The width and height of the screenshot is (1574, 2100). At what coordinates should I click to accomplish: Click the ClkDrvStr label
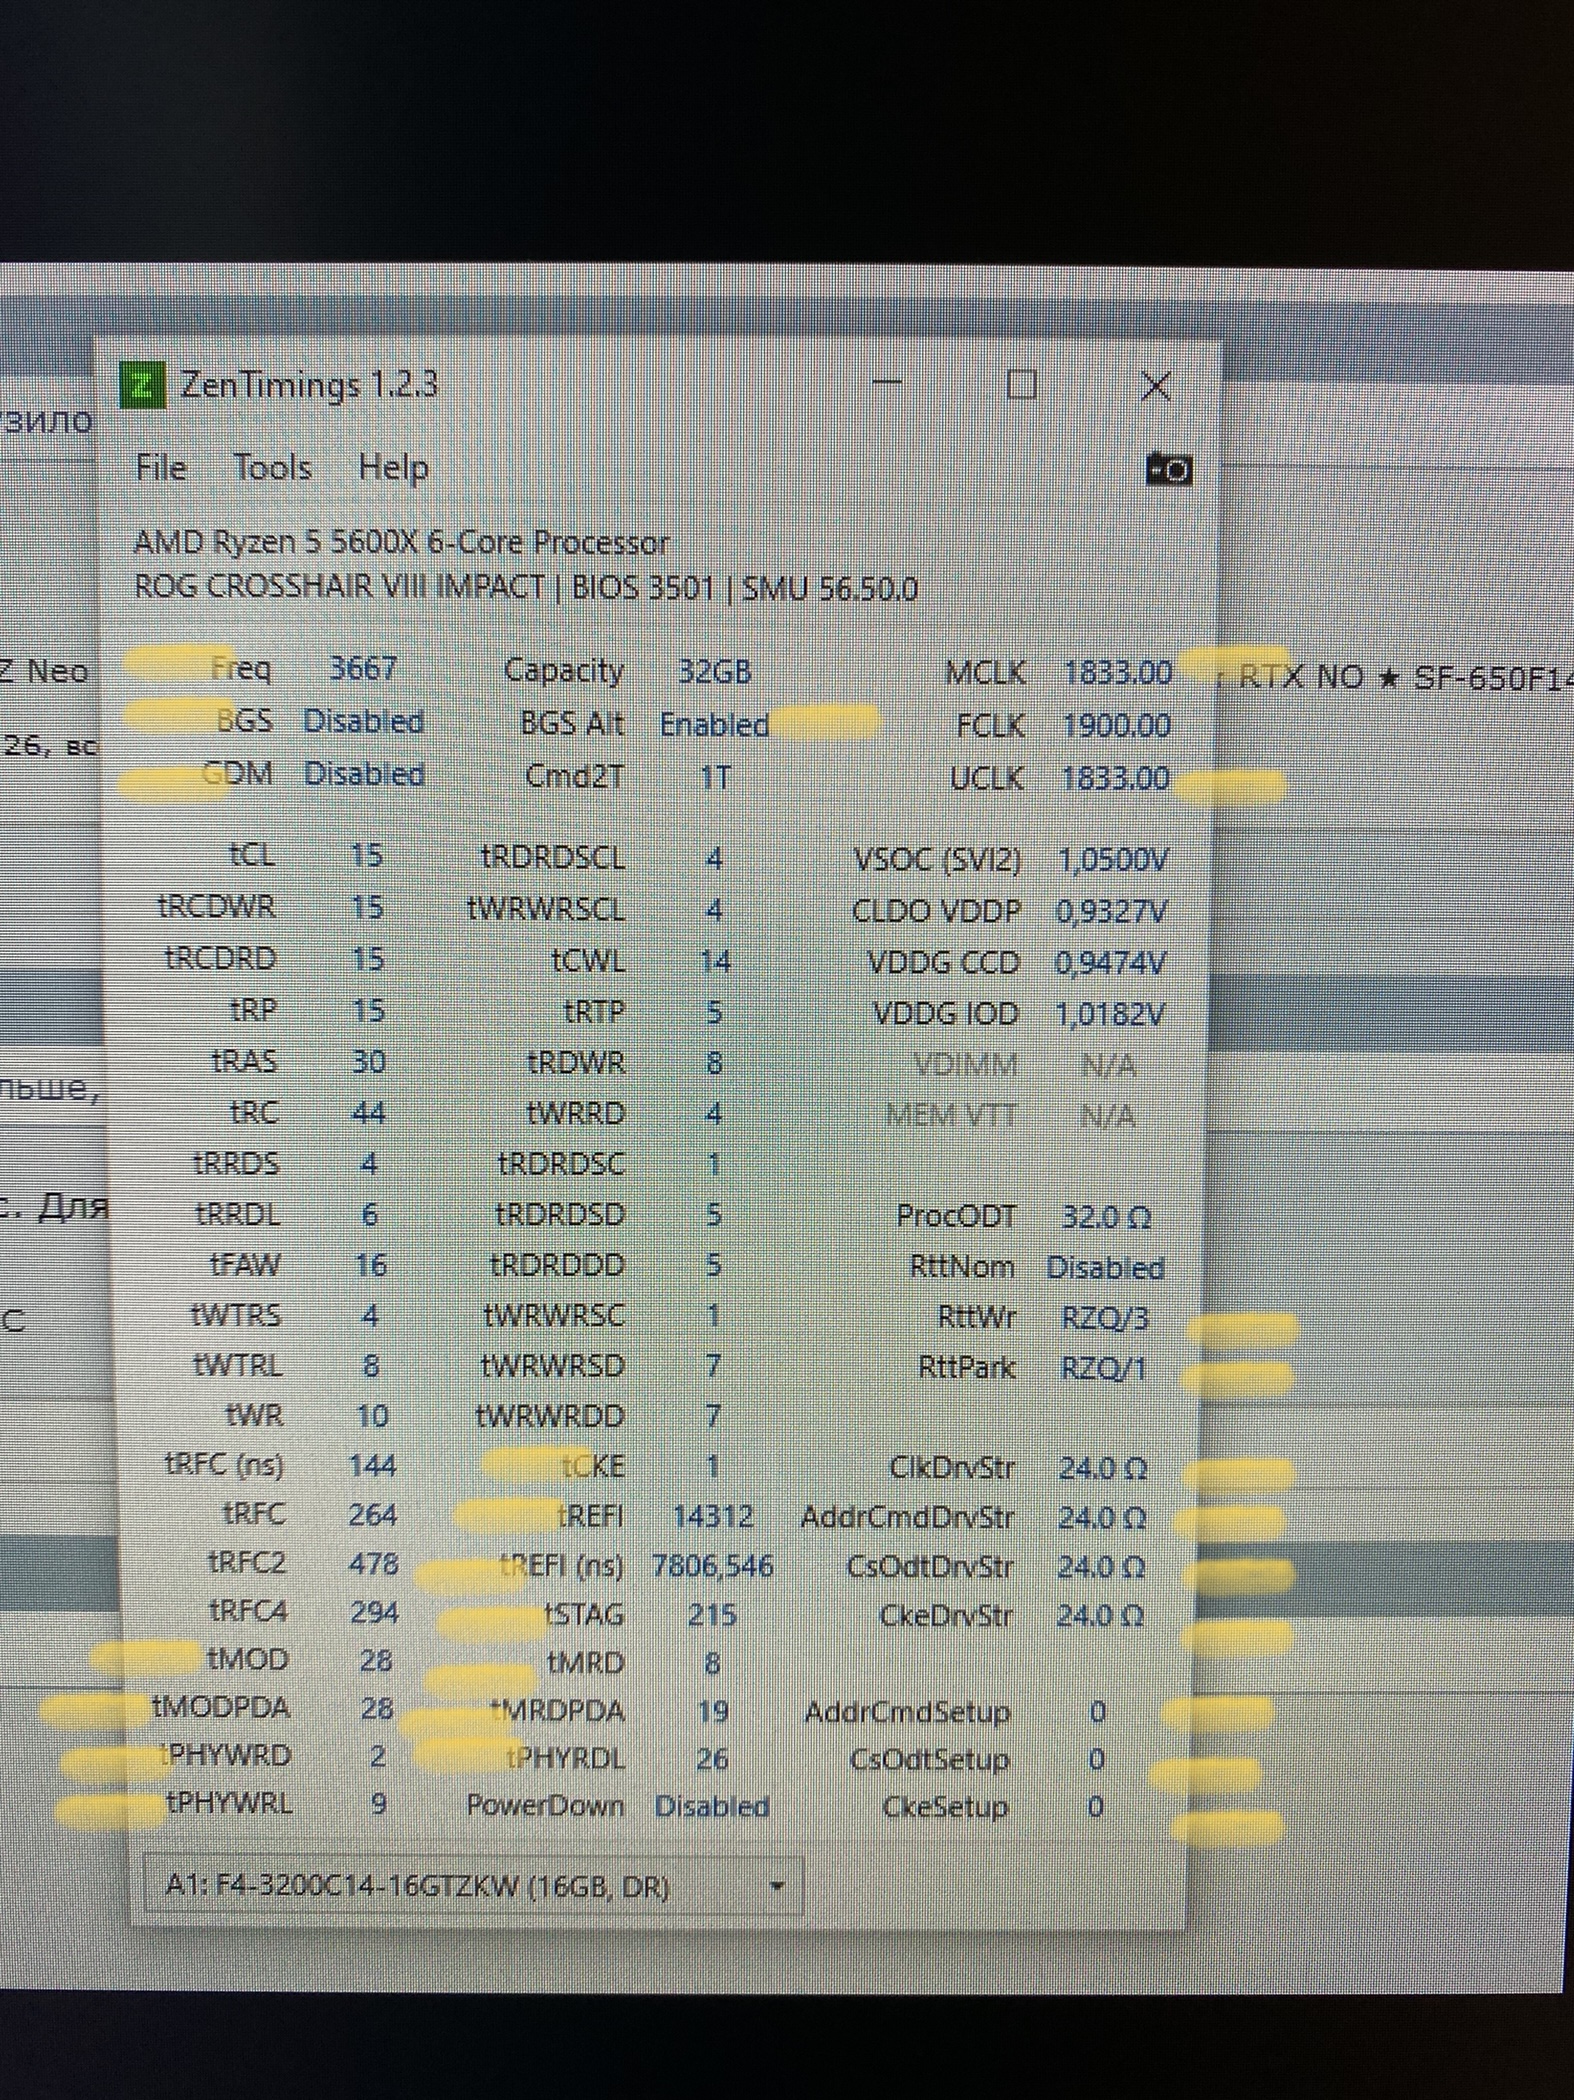[952, 1468]
